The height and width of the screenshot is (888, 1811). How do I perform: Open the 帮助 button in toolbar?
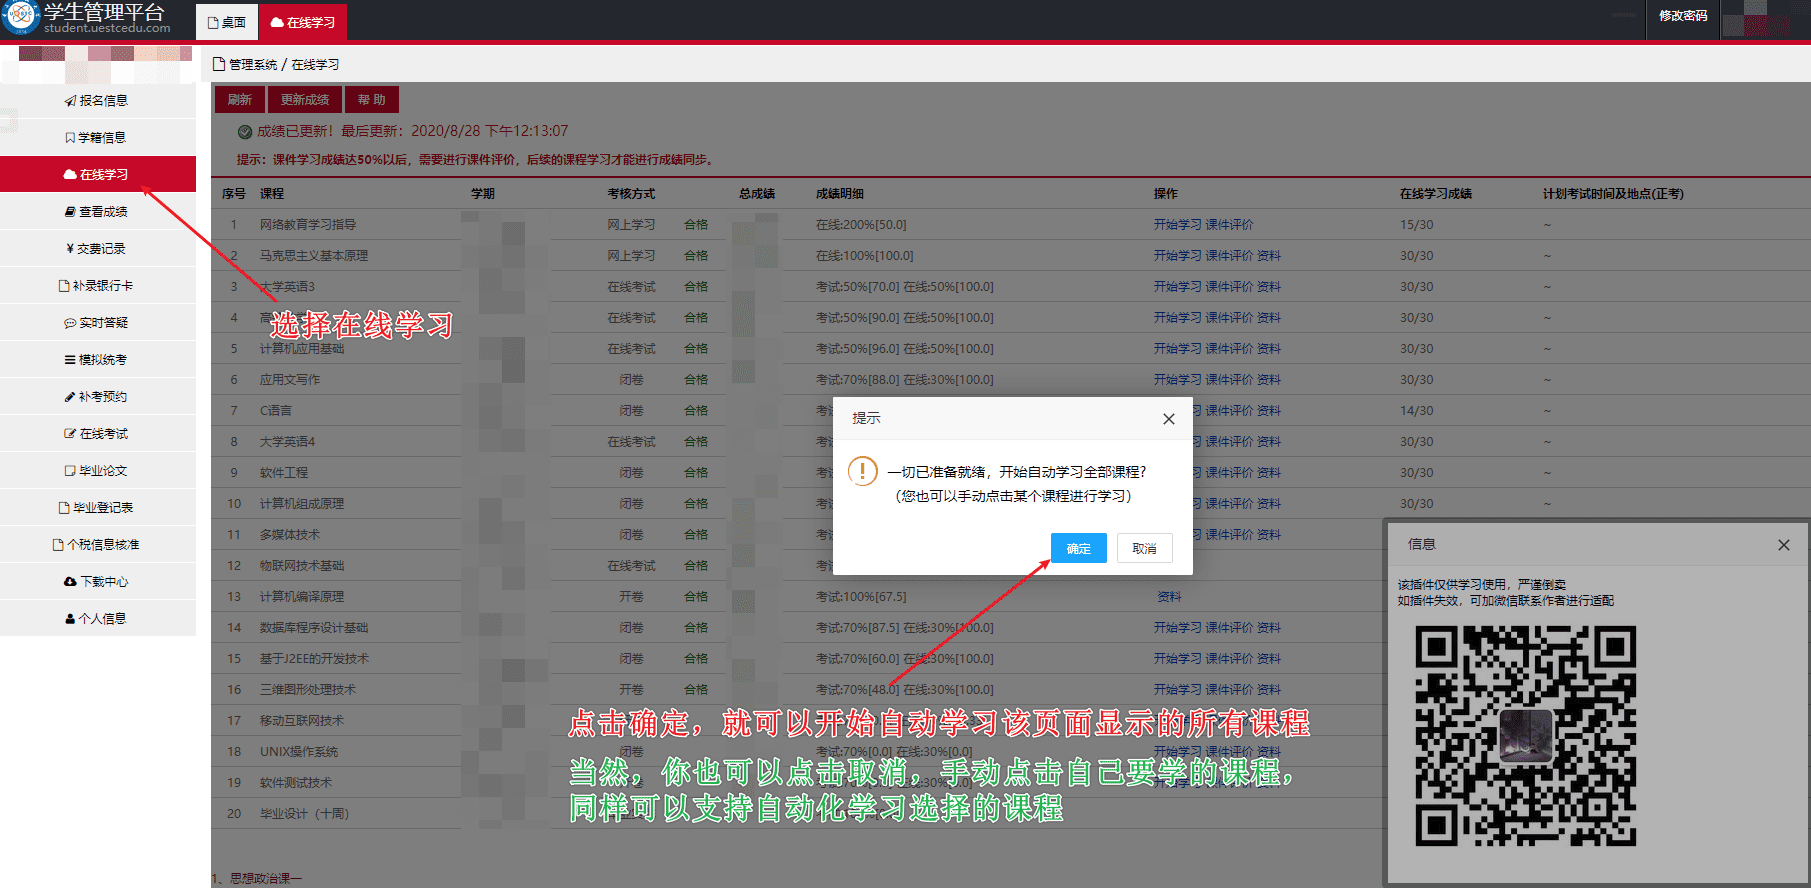tap(371, 100)
